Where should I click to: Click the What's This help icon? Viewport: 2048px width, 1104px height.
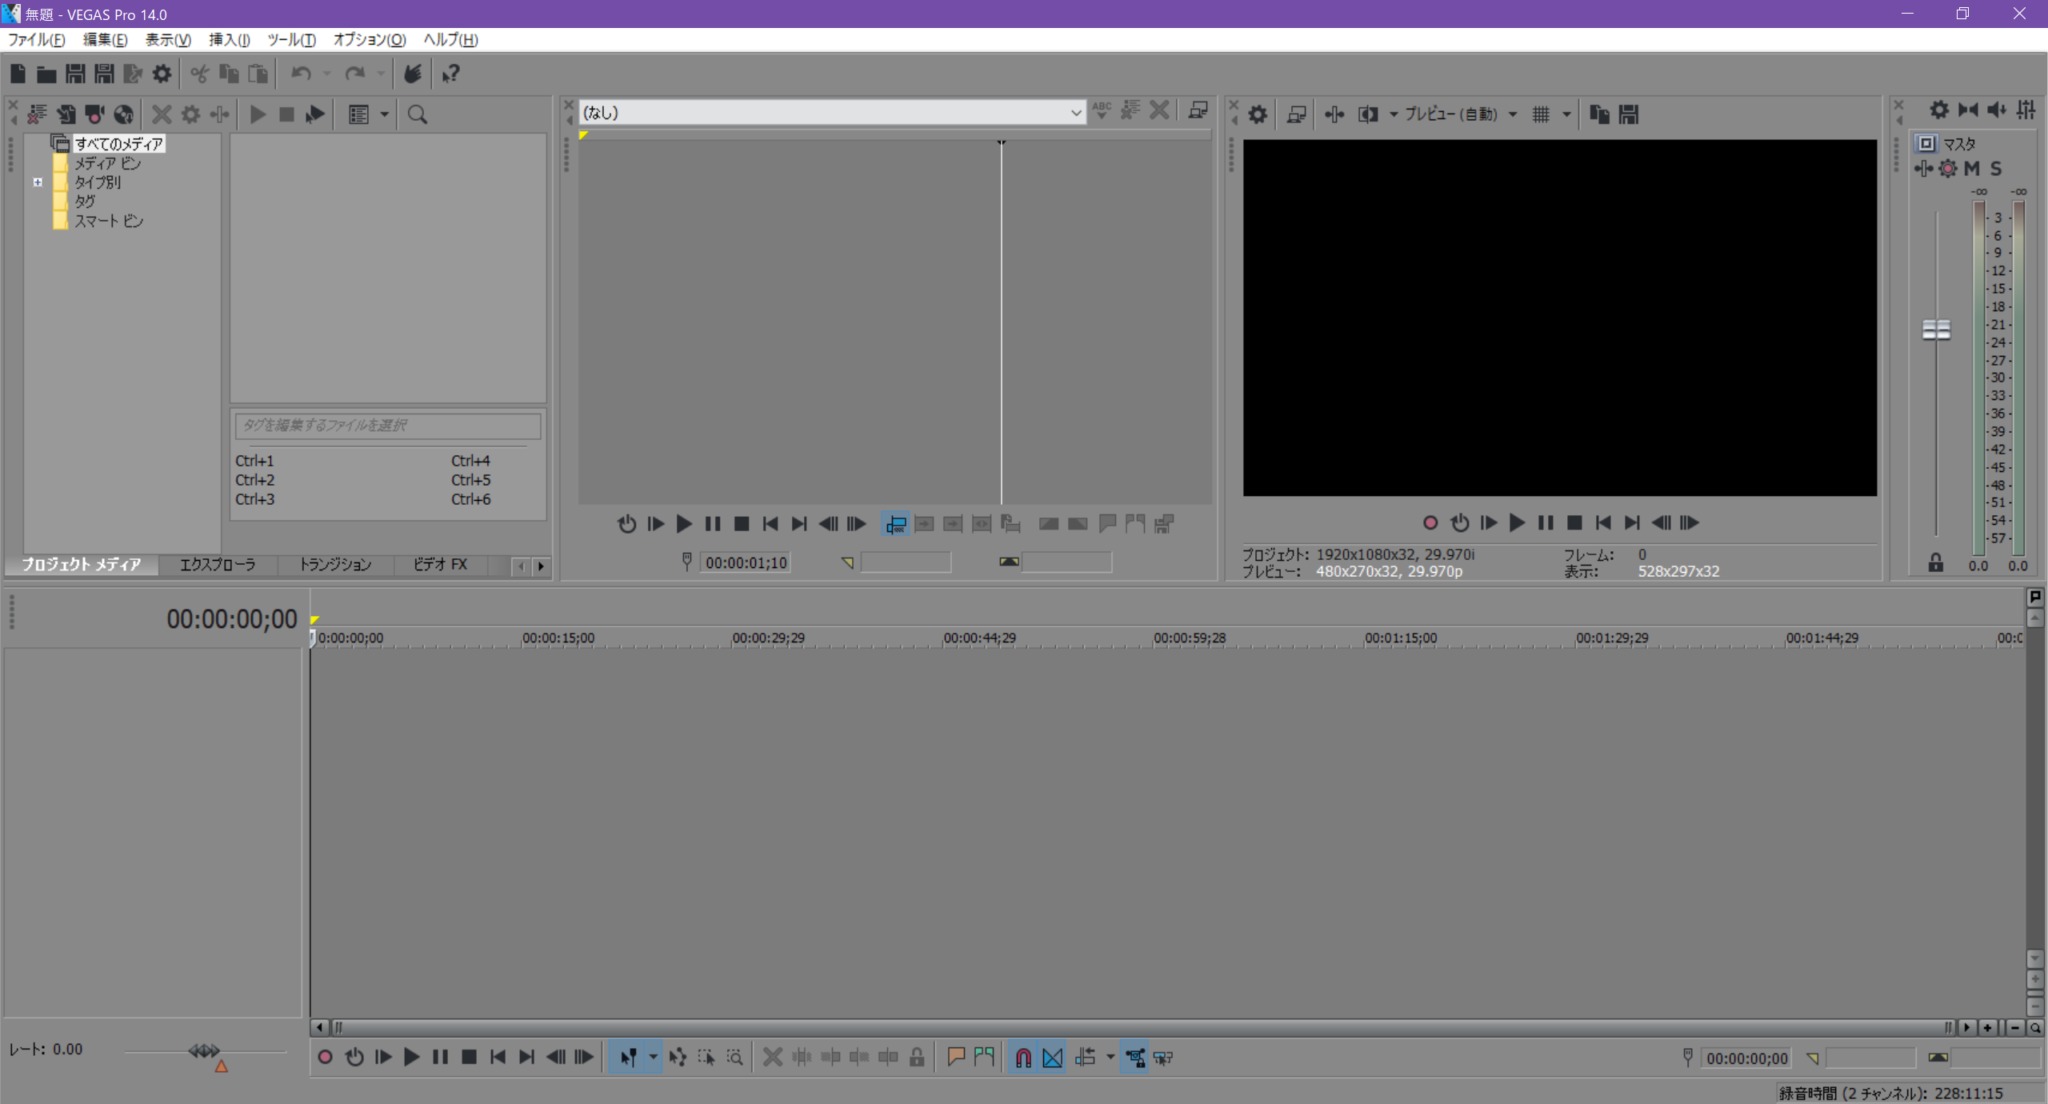click(451, 74)
